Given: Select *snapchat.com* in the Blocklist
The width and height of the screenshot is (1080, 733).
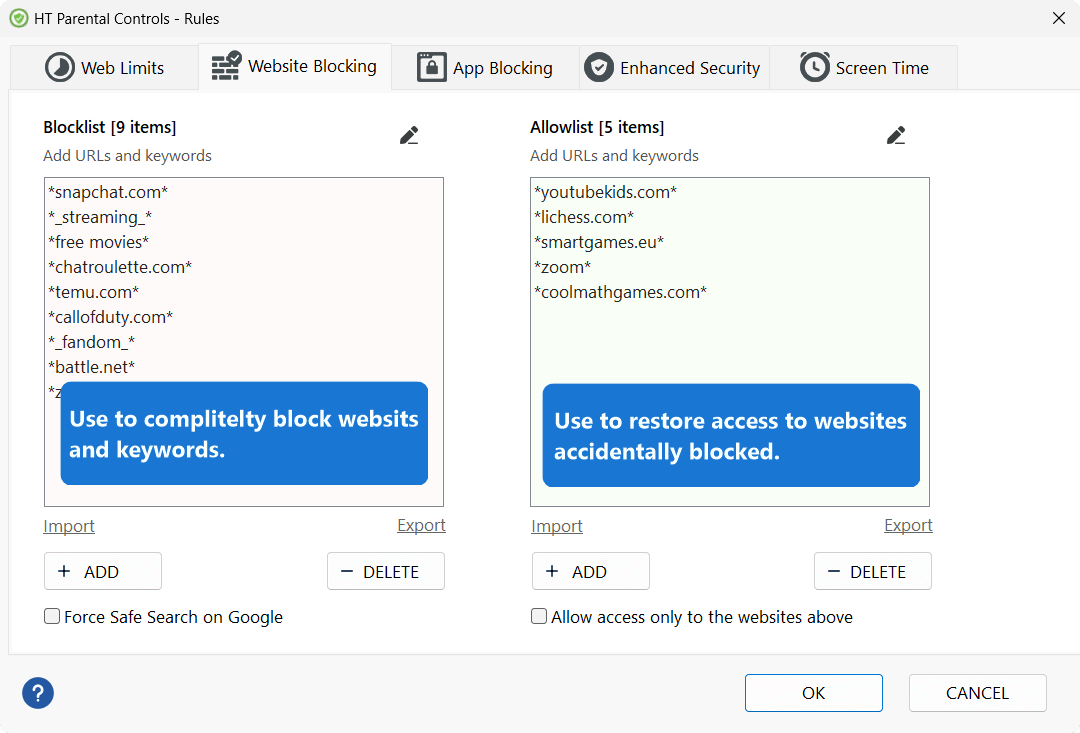Looking at the screenshot, I should pyautogui.click(x=108, y=192).
